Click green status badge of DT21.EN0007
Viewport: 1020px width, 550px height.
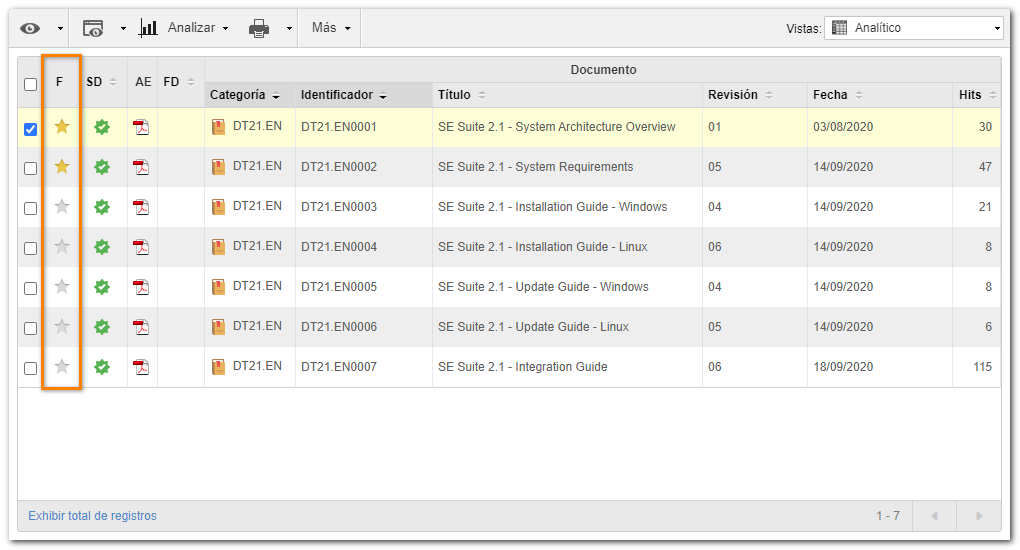pos(102,367)
